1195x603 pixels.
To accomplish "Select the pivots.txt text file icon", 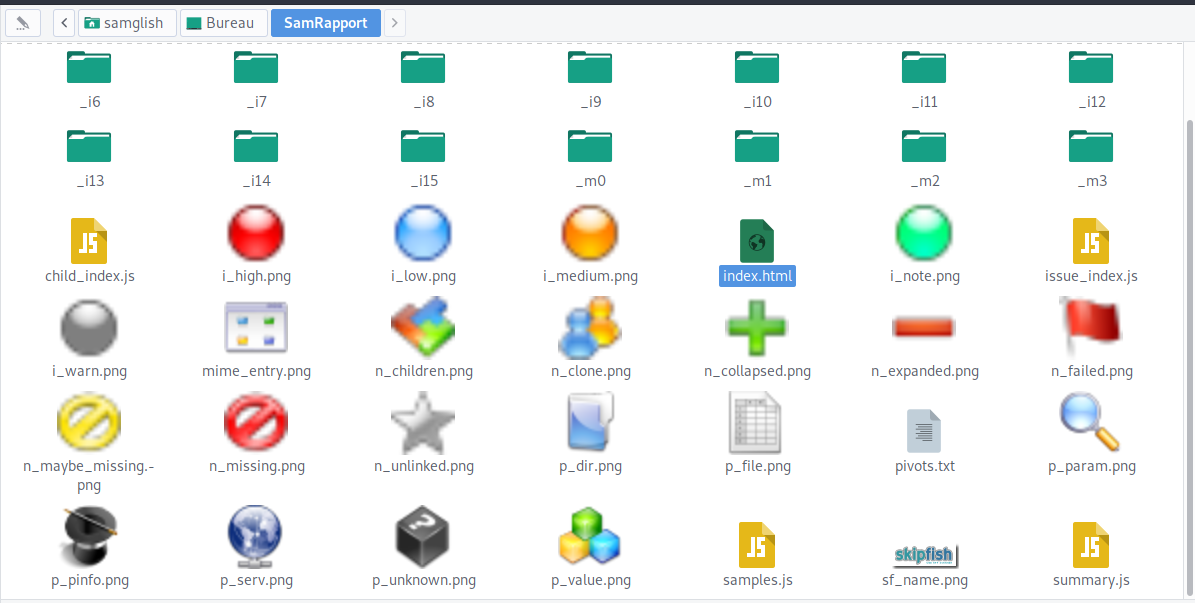I will click(x=924, y=431).
